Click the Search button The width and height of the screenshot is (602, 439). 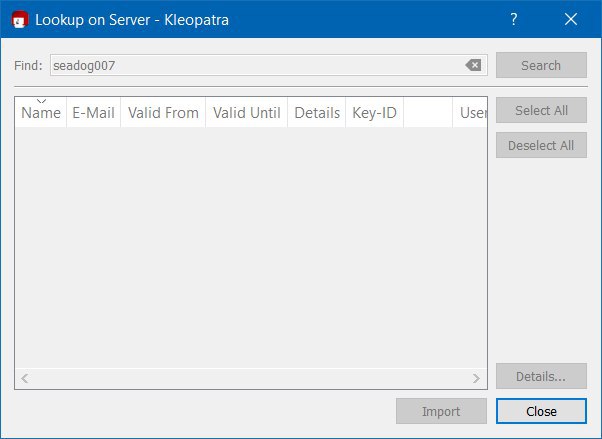coord(541,65)
